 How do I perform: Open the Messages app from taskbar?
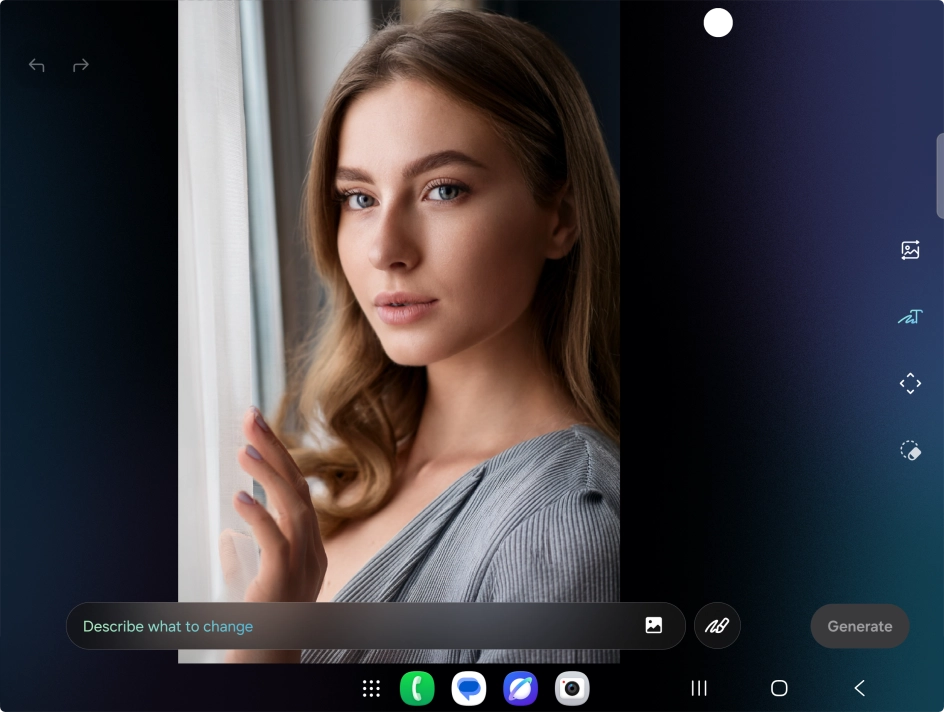click(469, 688)
